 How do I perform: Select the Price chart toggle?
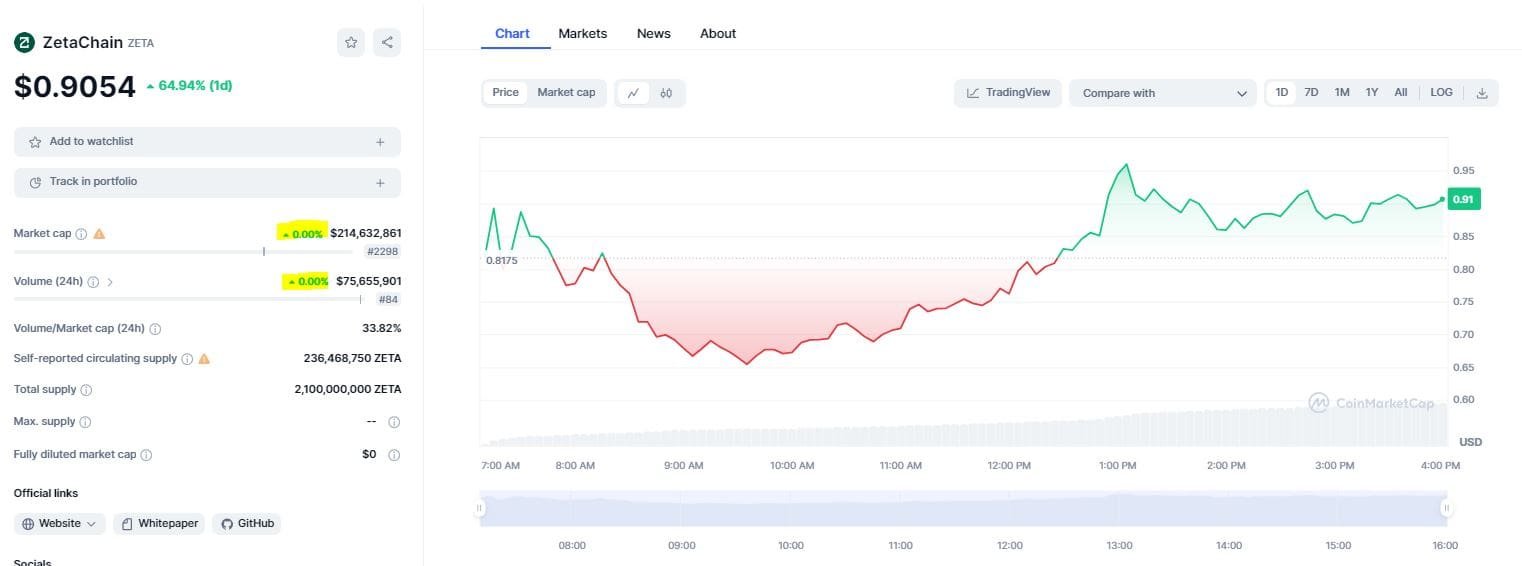point(506,93)
